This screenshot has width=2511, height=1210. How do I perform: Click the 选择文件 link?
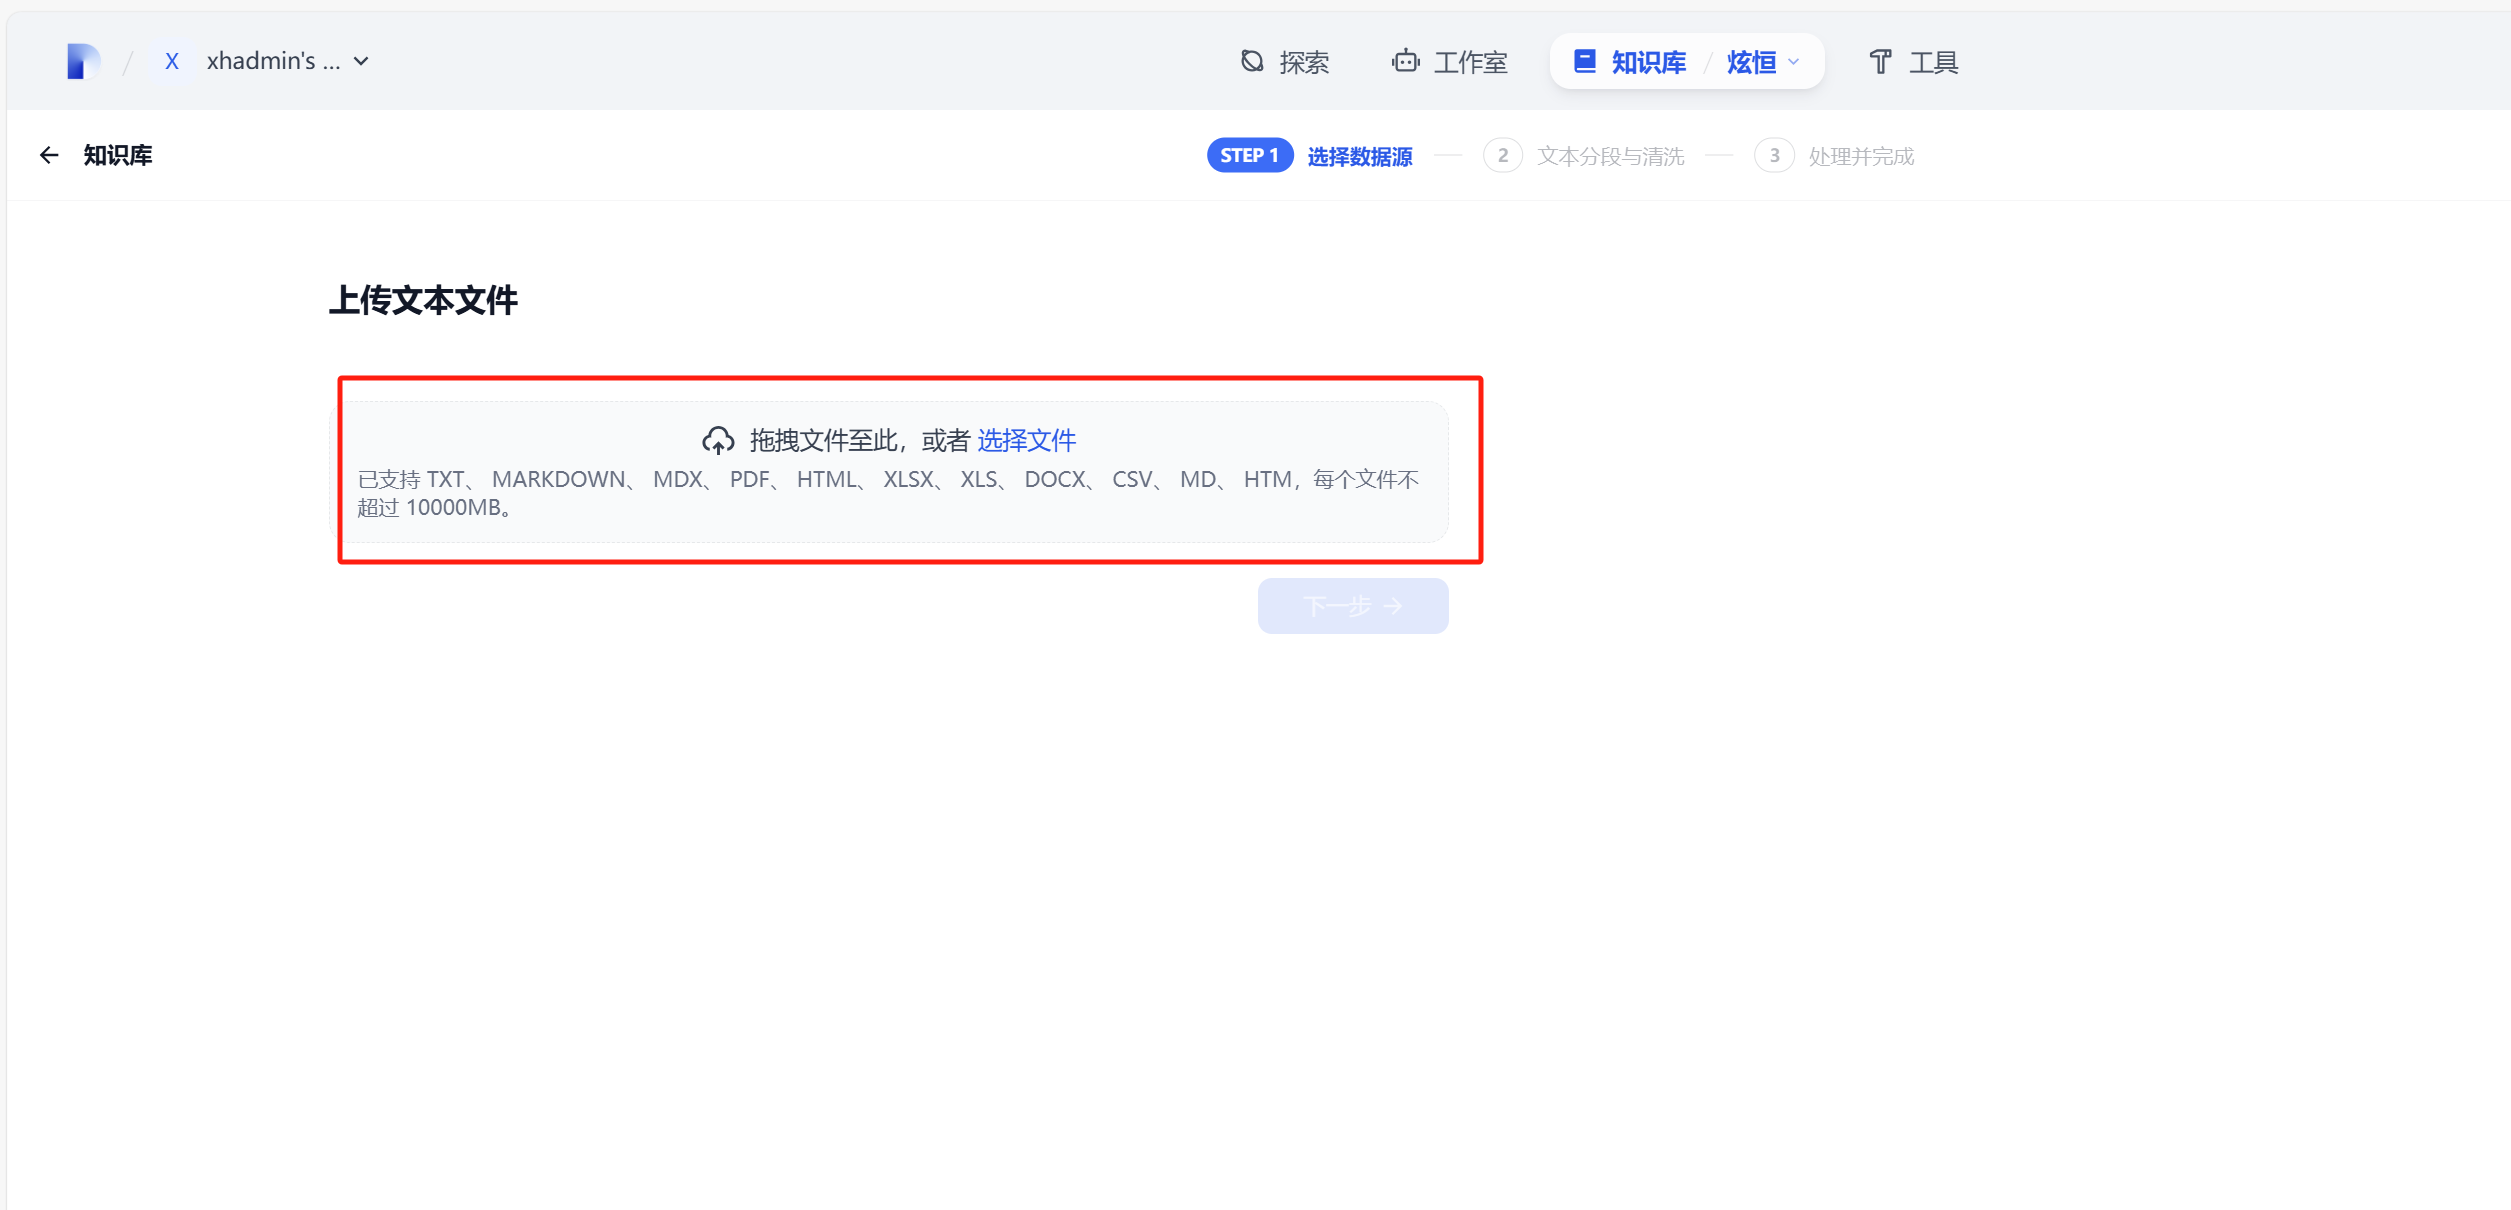tap(1026, 440)
